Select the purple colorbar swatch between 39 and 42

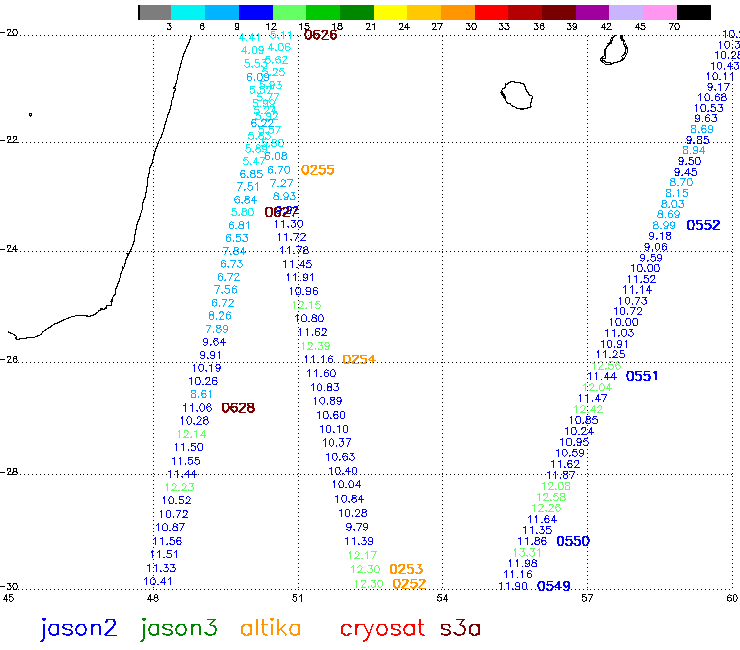tap(592, 12)
